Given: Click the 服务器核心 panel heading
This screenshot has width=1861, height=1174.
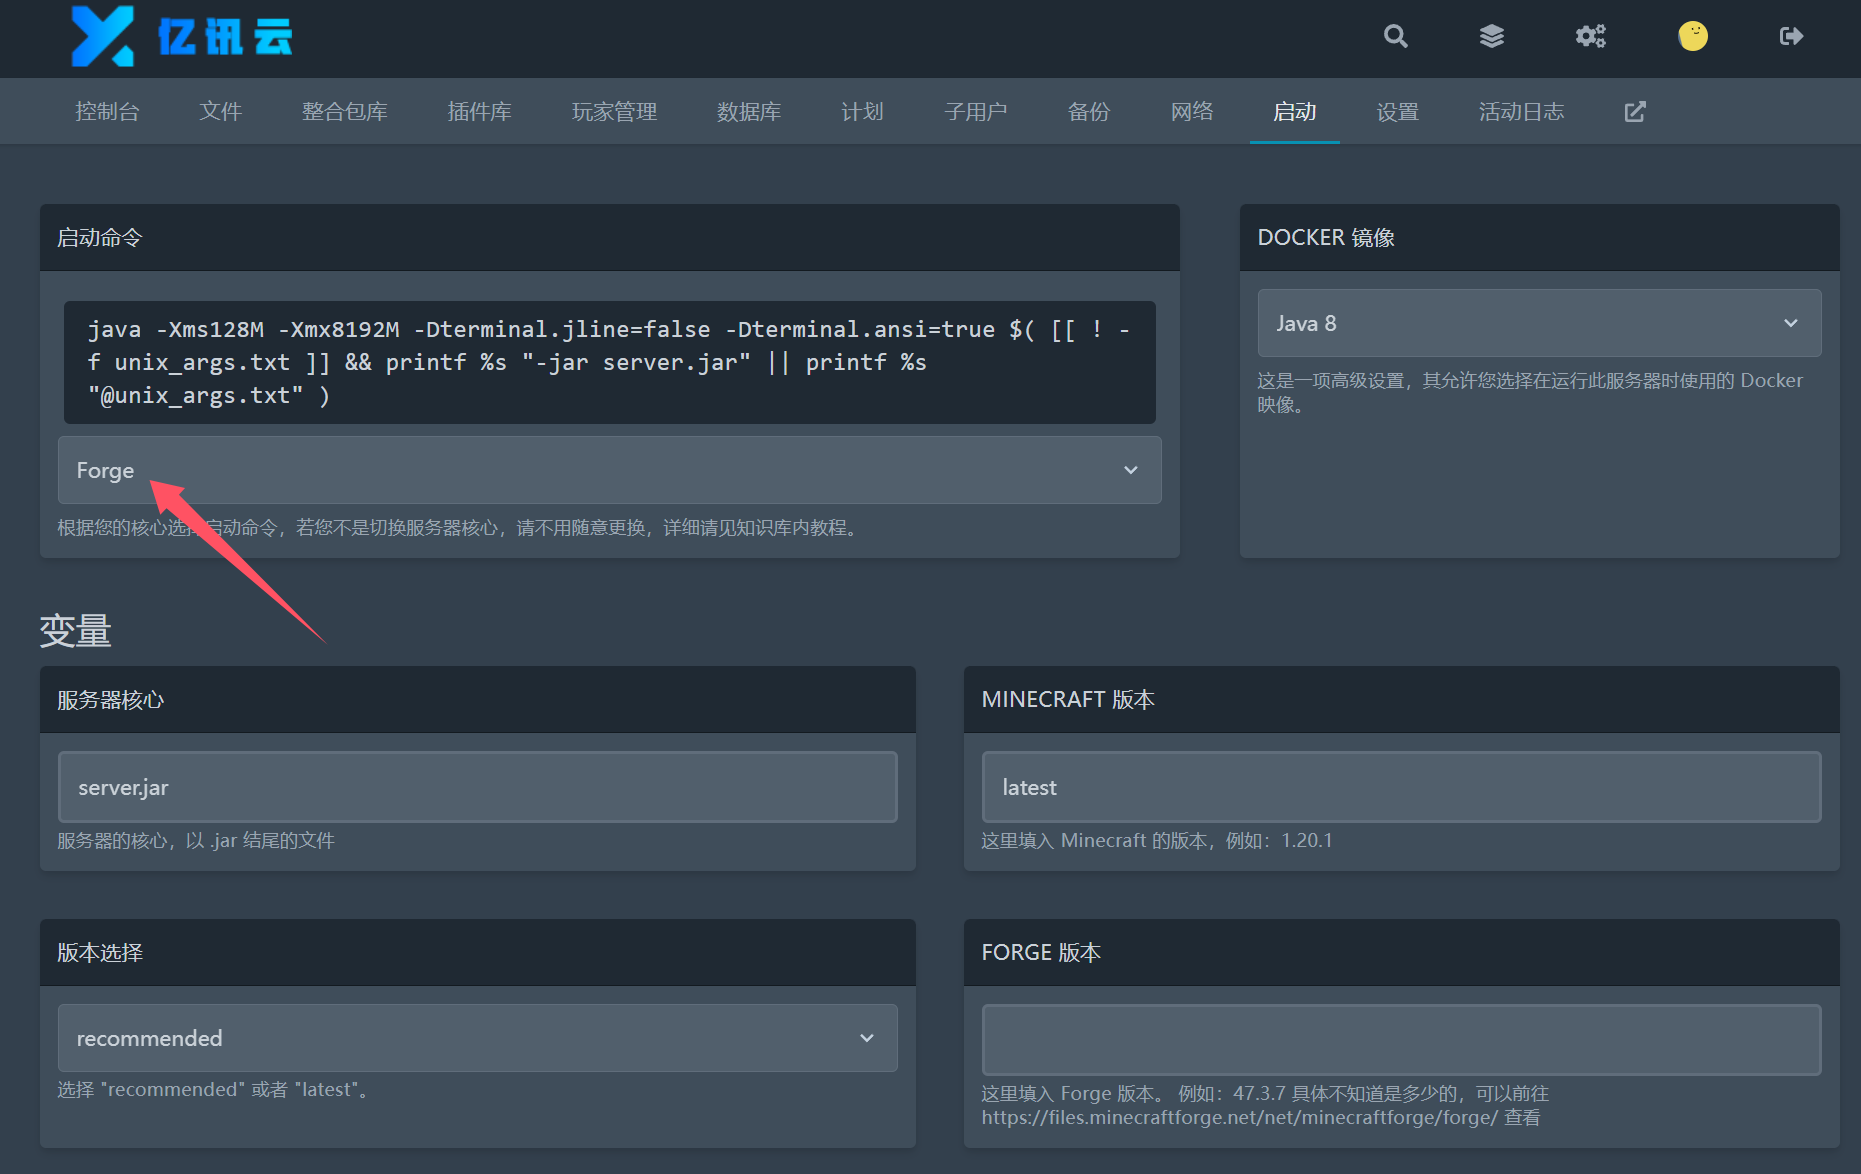Looking at the screenshot, I should pos(111,700).
